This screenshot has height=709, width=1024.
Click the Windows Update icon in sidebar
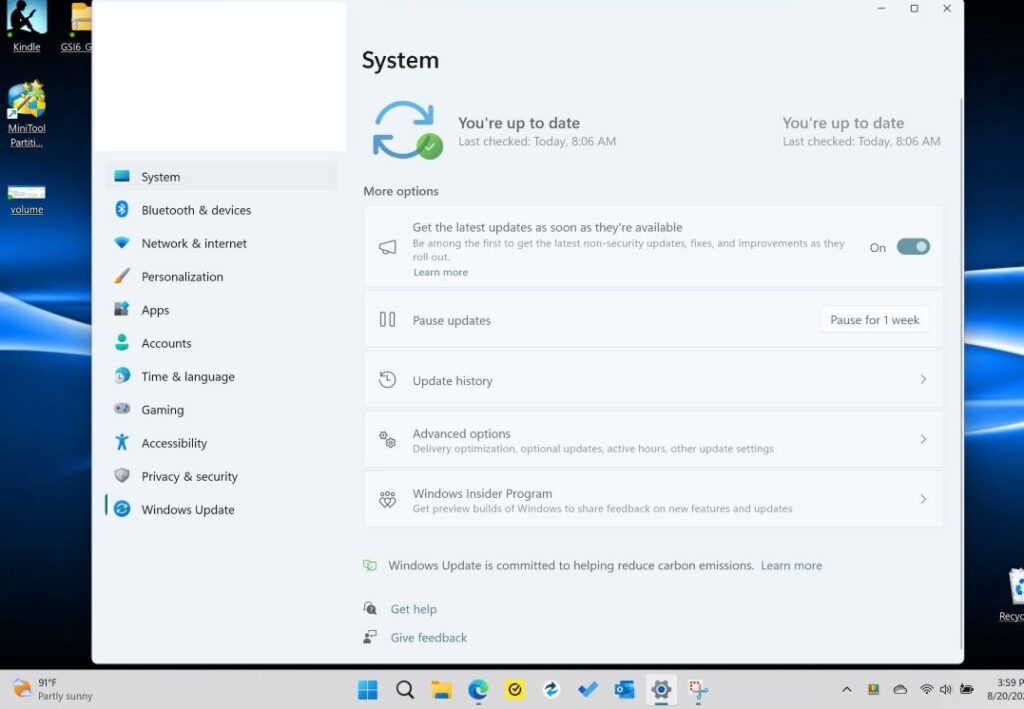(122, 510)
